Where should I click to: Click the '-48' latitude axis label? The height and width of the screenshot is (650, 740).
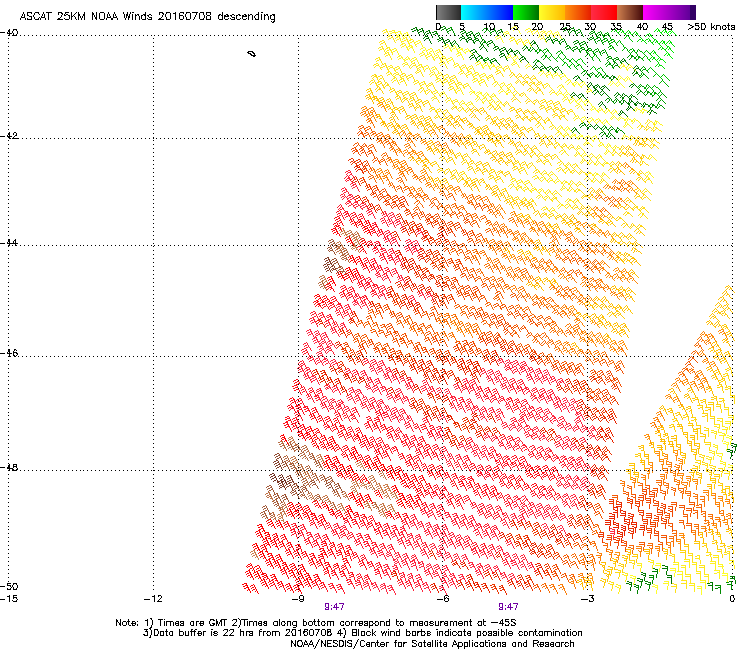point(9,467)
